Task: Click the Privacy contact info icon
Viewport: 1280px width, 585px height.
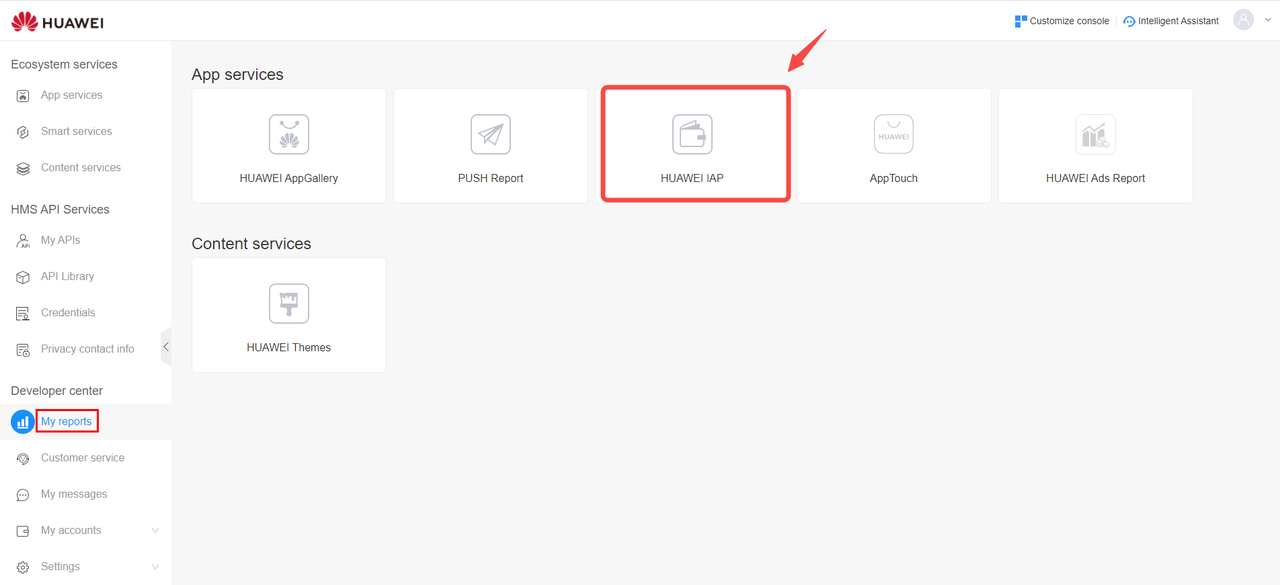Action: point(23,350)
